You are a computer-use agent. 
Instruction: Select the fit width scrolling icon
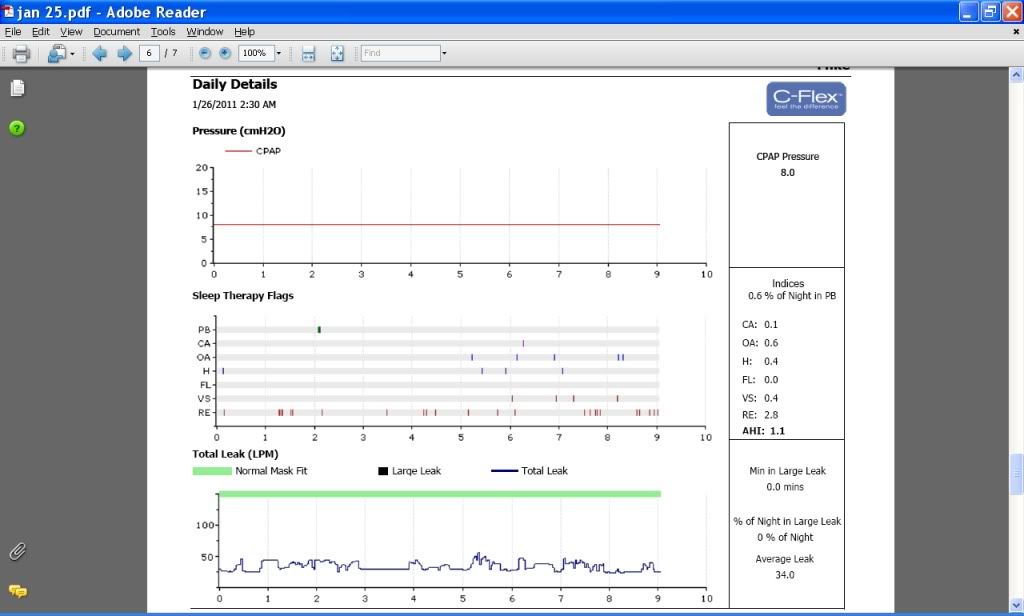pos(309,53)
